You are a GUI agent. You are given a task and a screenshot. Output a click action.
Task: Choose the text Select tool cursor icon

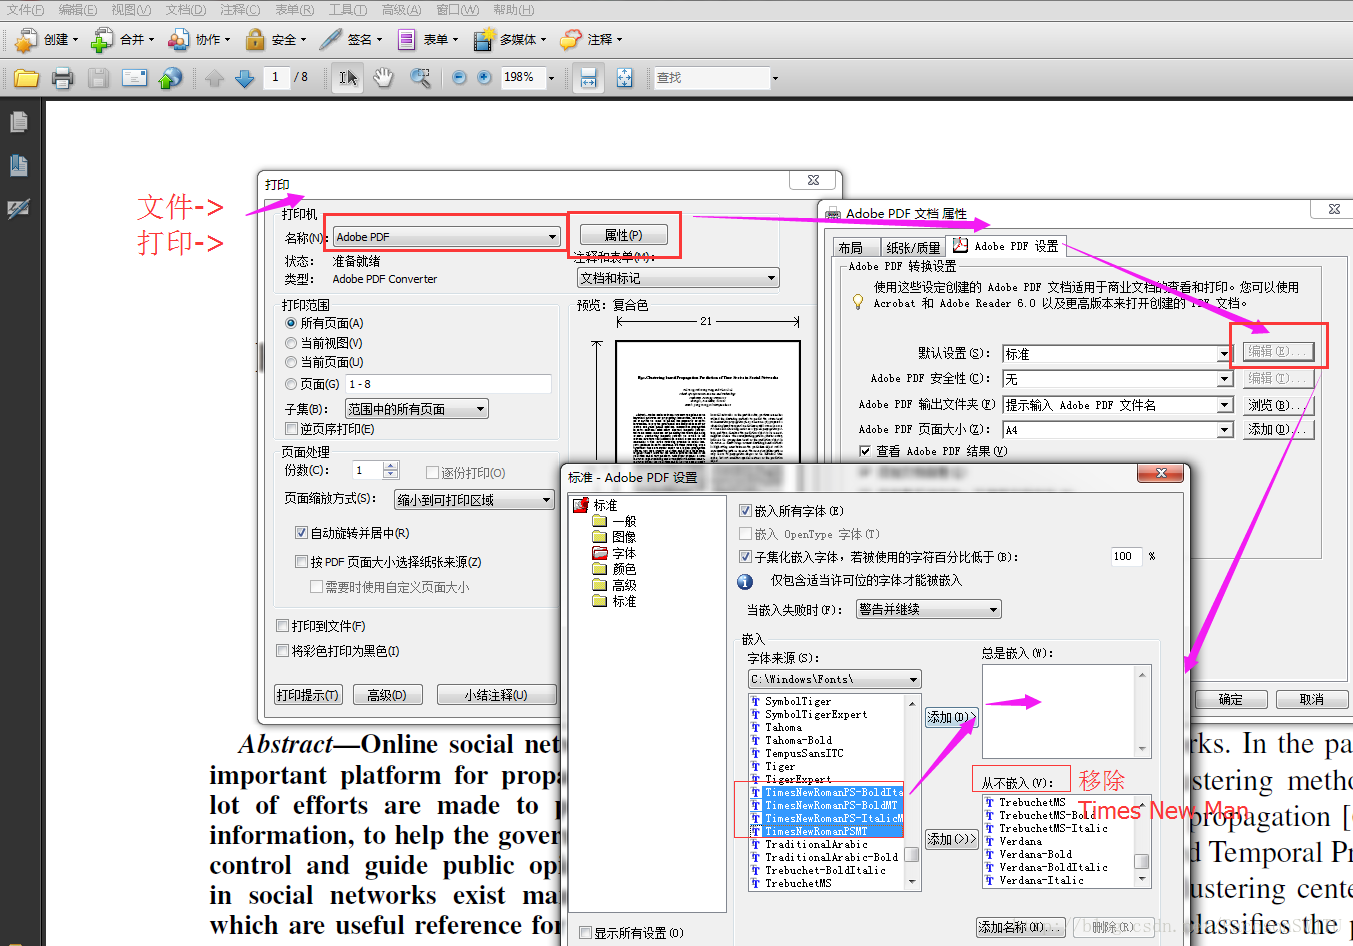[x=347, y=78]
